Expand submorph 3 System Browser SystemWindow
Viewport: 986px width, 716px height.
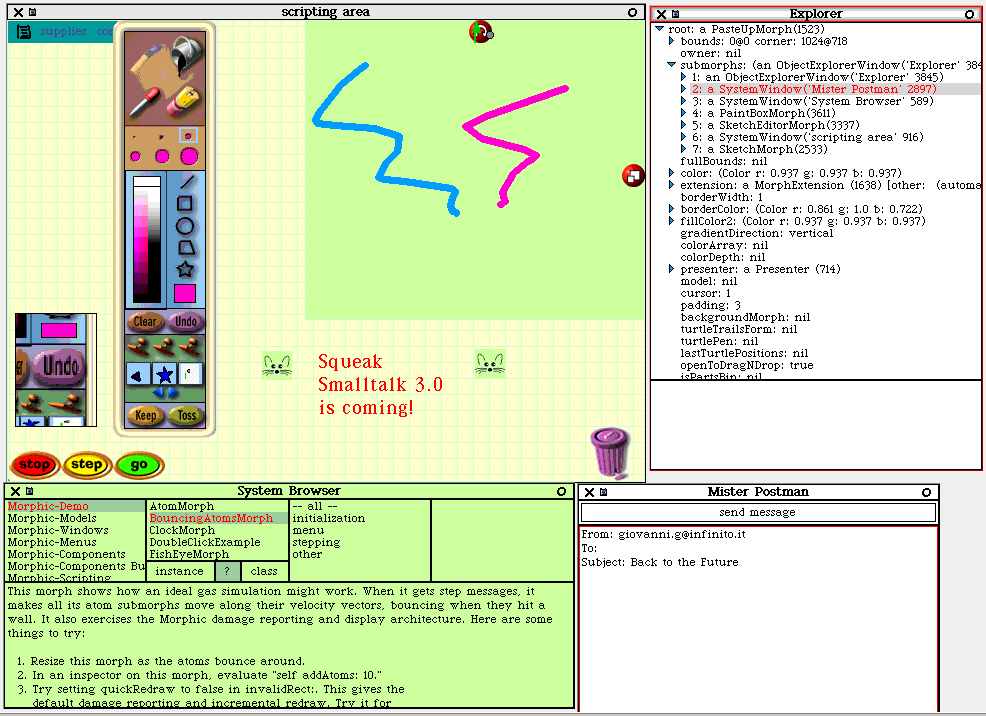pos(684,101)
